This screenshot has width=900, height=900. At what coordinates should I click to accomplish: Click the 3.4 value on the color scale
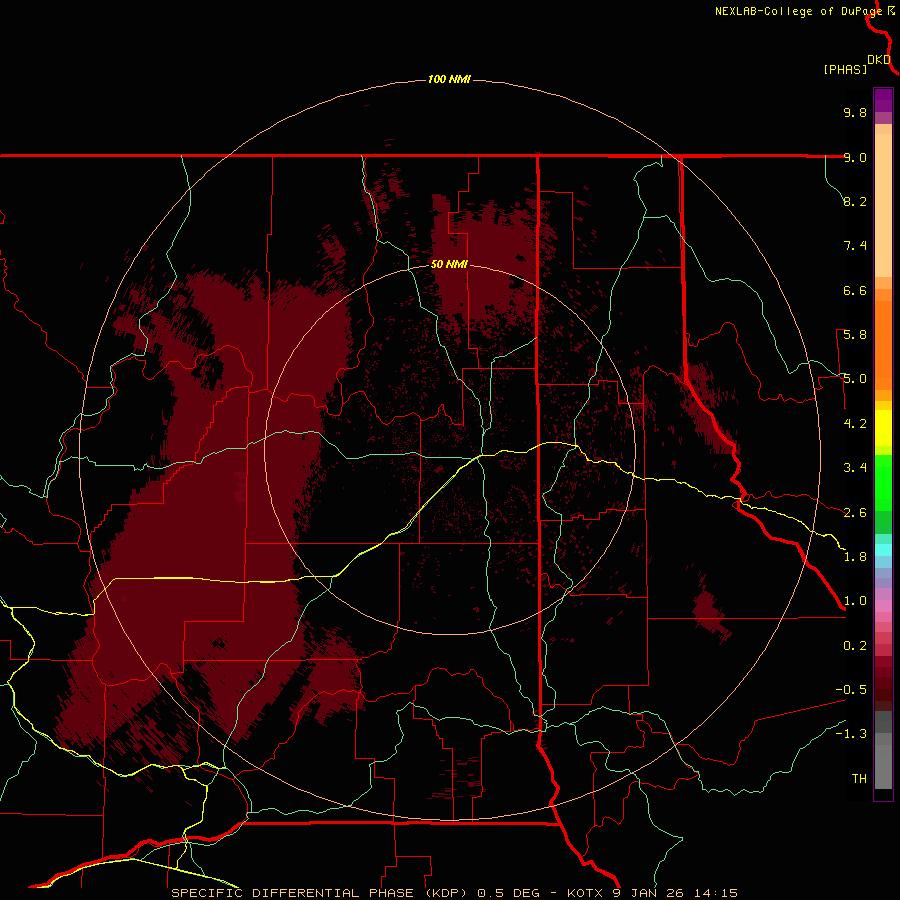click(855, 468)
